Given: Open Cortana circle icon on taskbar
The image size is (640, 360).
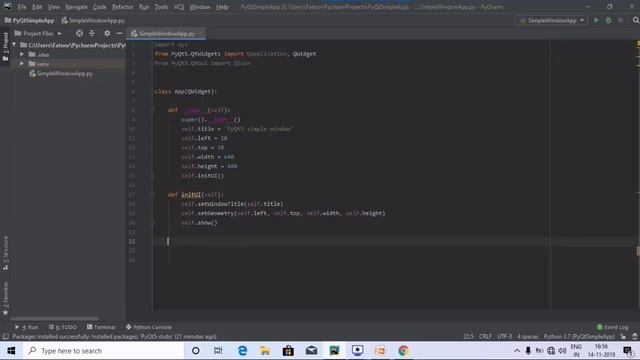Looking at the screenshot, I should pos(196,351).
